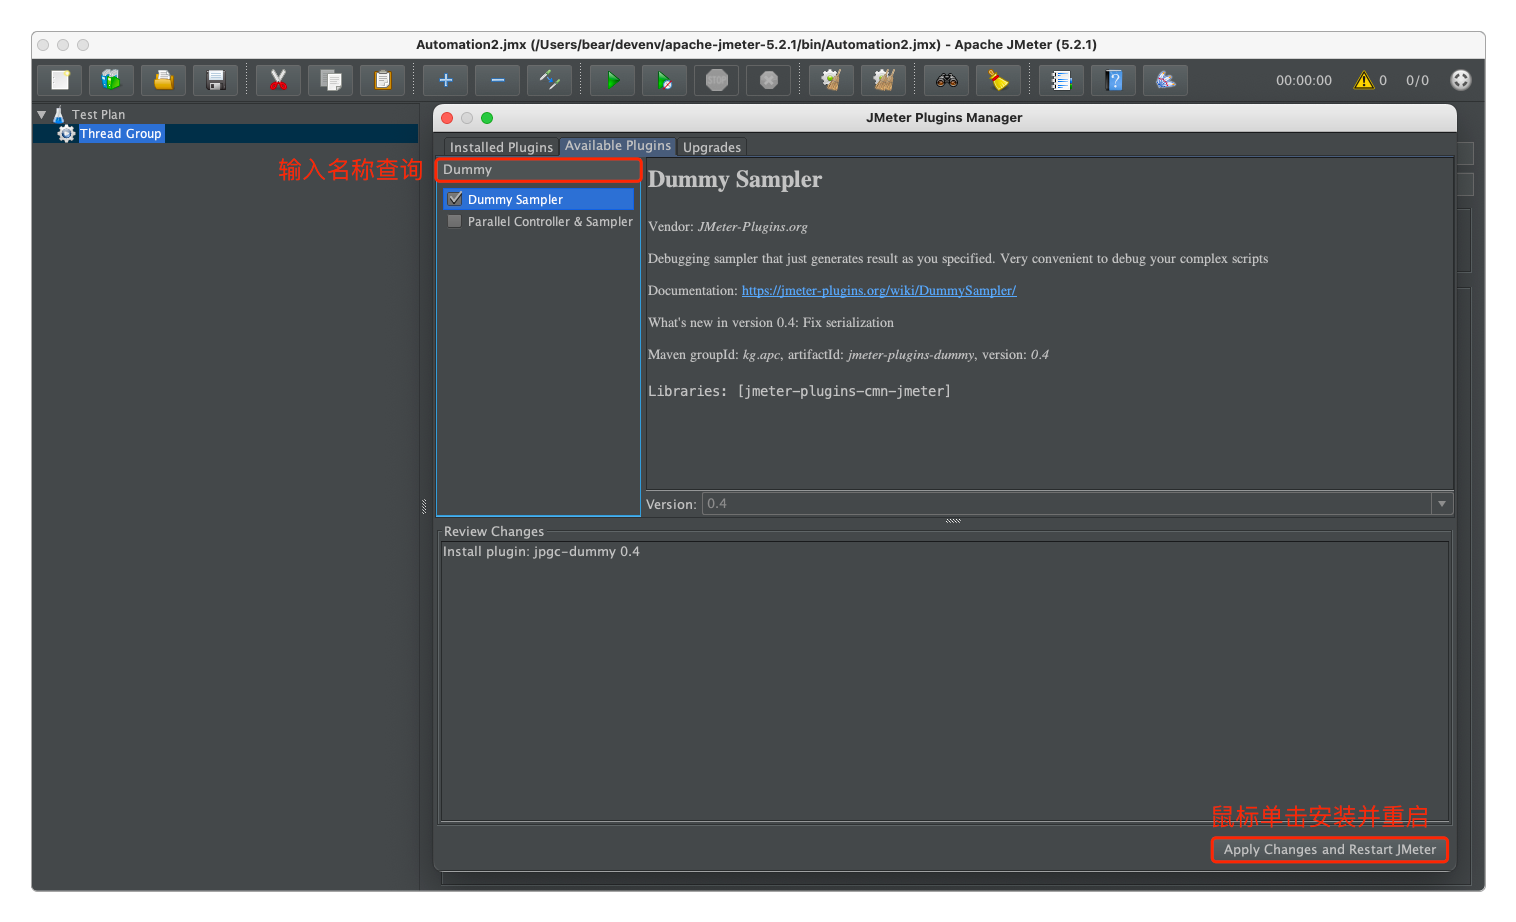Image resolution: width=1516 pixels, height=922 pixels.
Task: Open the Version 0.4 dropdown
Action: pyautogui.click(x=1442, y=504)
